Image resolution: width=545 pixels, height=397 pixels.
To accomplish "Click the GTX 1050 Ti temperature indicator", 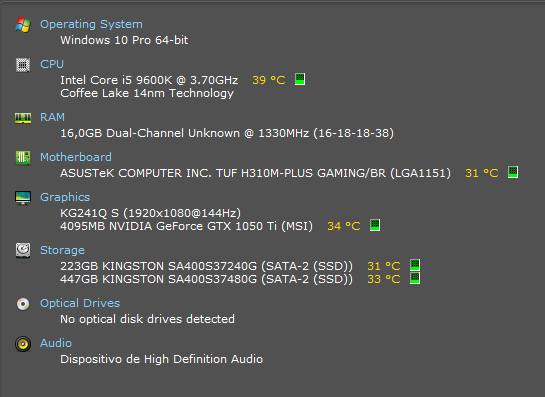I will [x=375, y=225].
